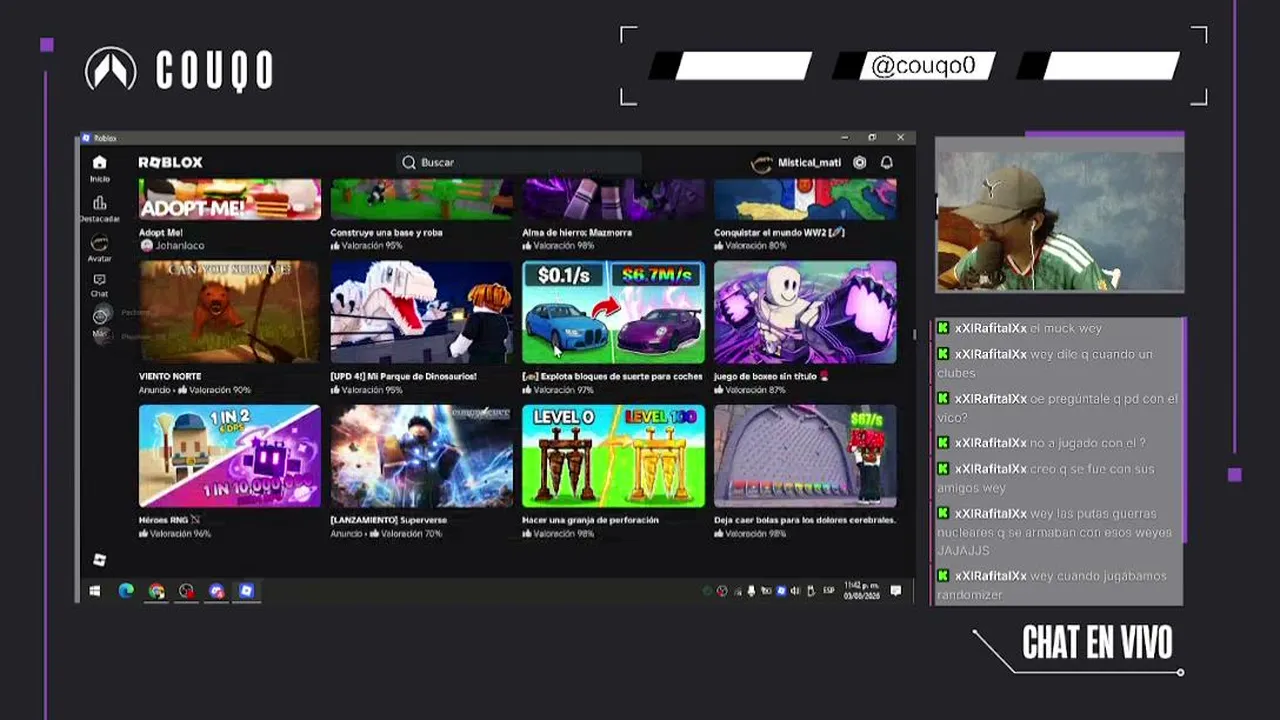Open the Adopt Me! game thumbnail
The width and height of the screenshot is (1280, 720).
(230, 199)
